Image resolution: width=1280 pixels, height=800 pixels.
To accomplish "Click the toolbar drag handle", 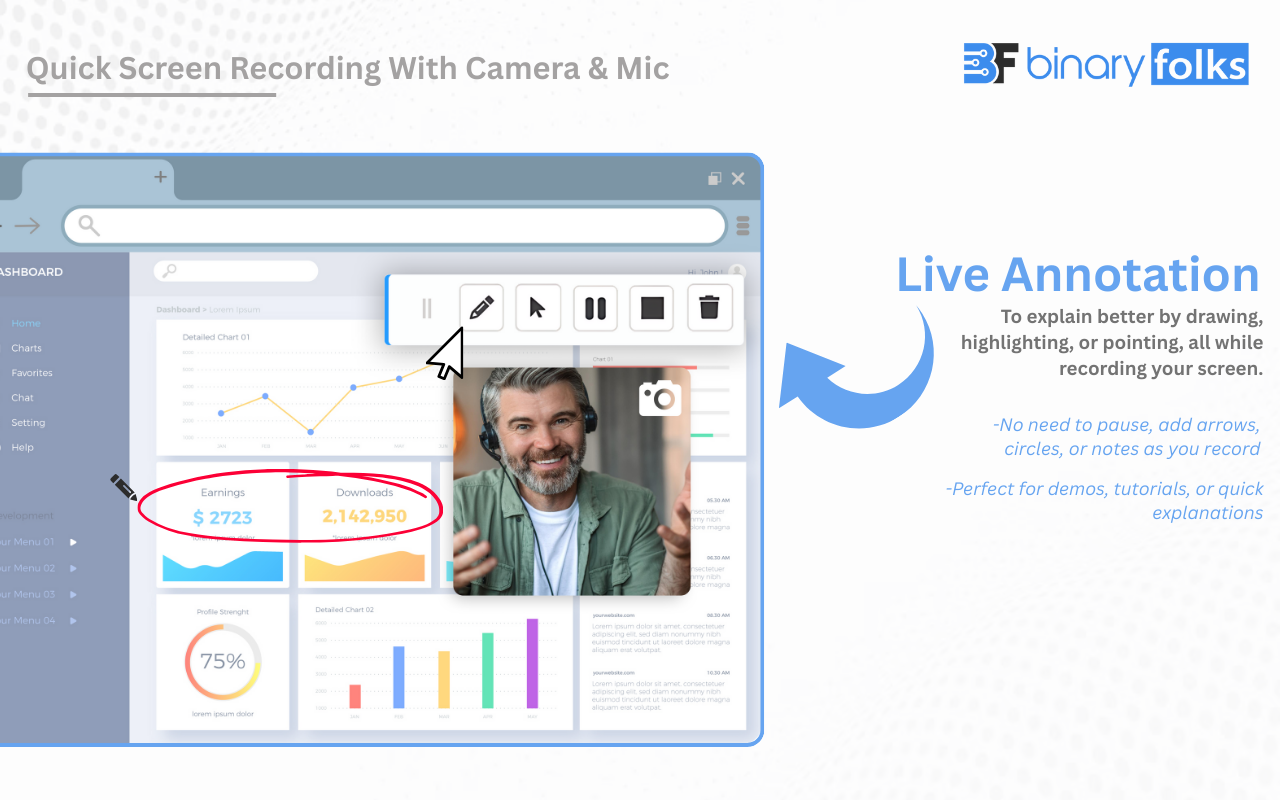I will coord(427,308).
